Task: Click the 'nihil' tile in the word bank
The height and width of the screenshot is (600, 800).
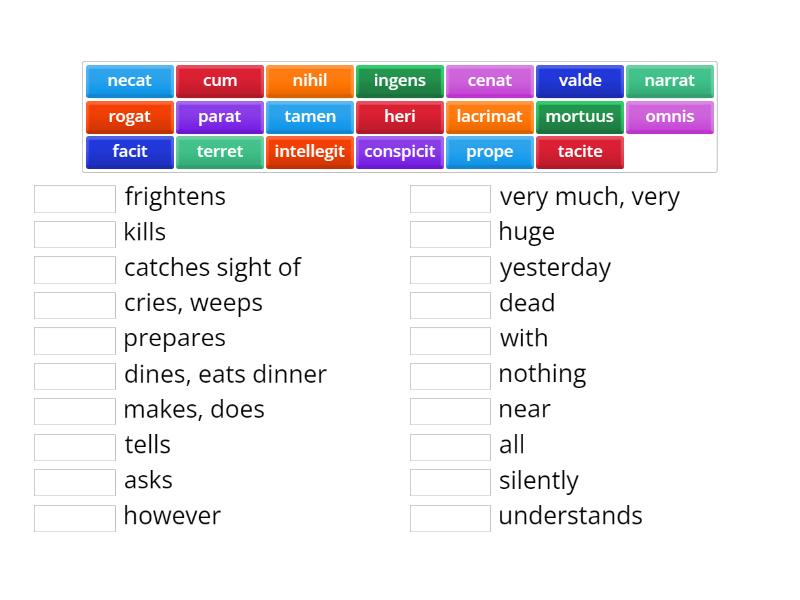Action: pos(309,81)
